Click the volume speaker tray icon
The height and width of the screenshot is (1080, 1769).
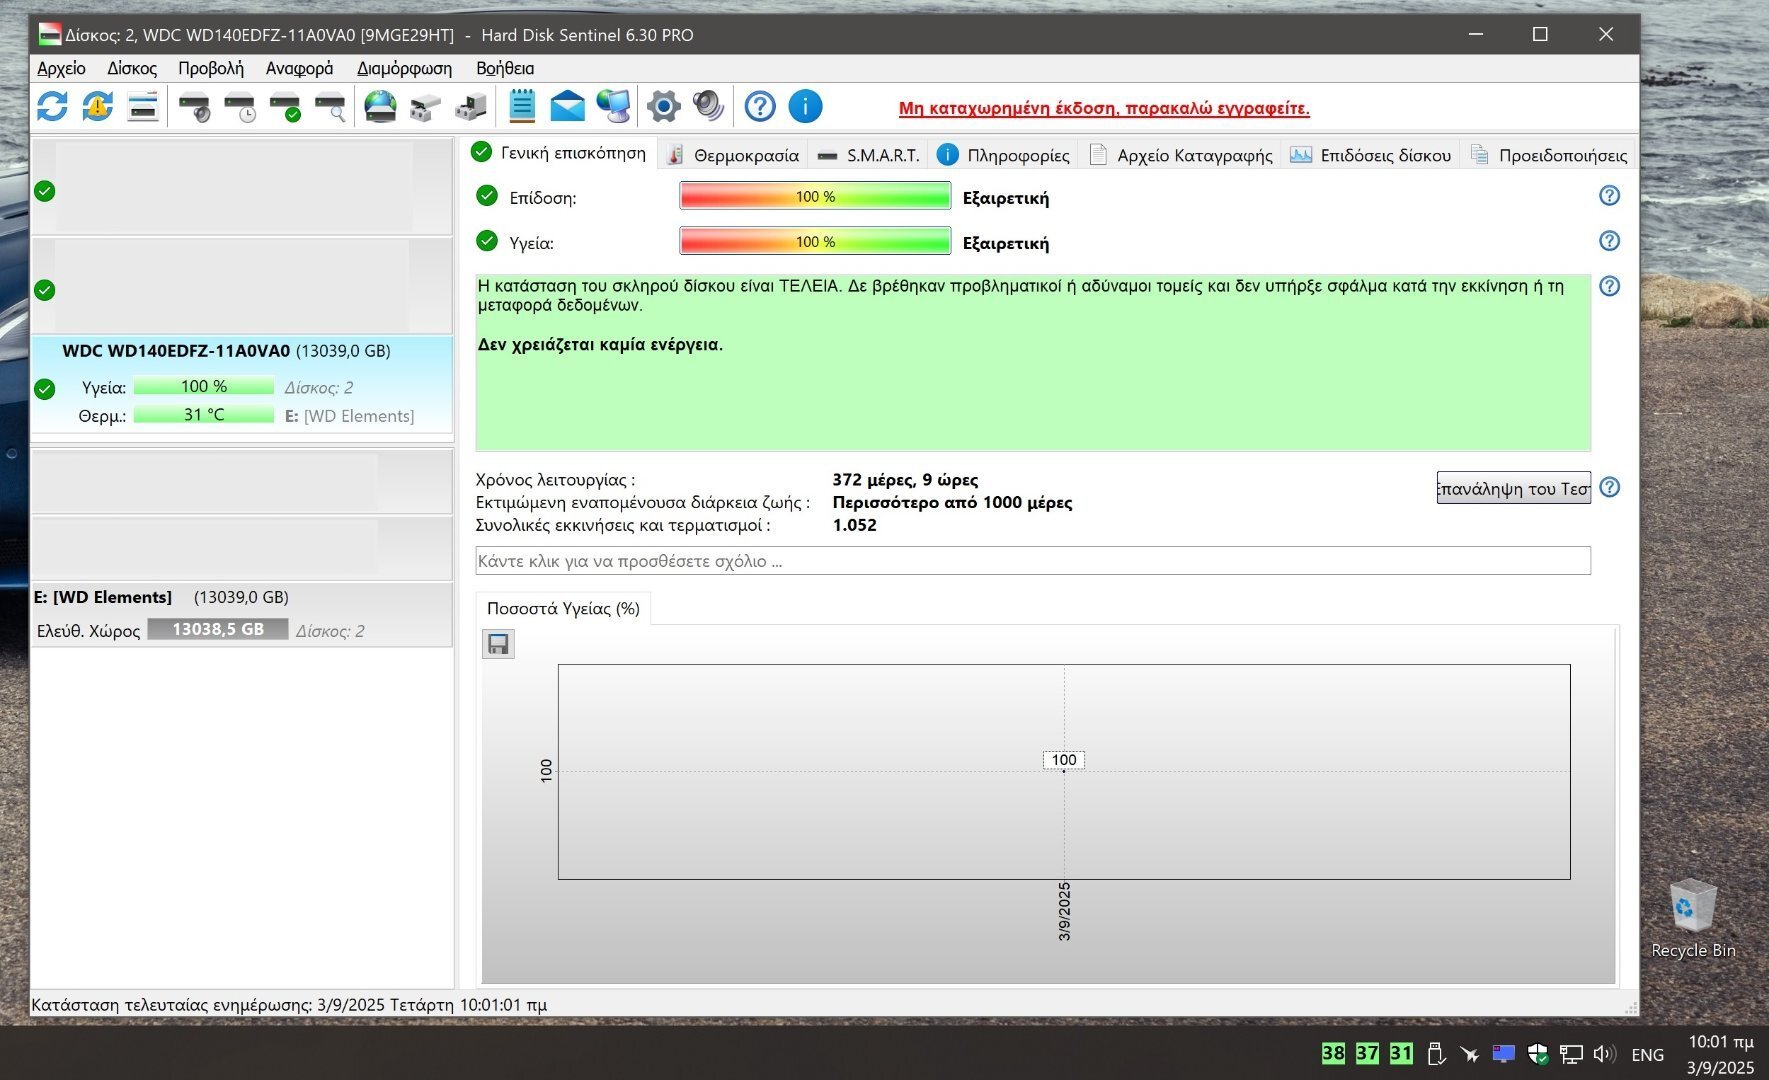pyautogui.click(x=1604, y=1053)
